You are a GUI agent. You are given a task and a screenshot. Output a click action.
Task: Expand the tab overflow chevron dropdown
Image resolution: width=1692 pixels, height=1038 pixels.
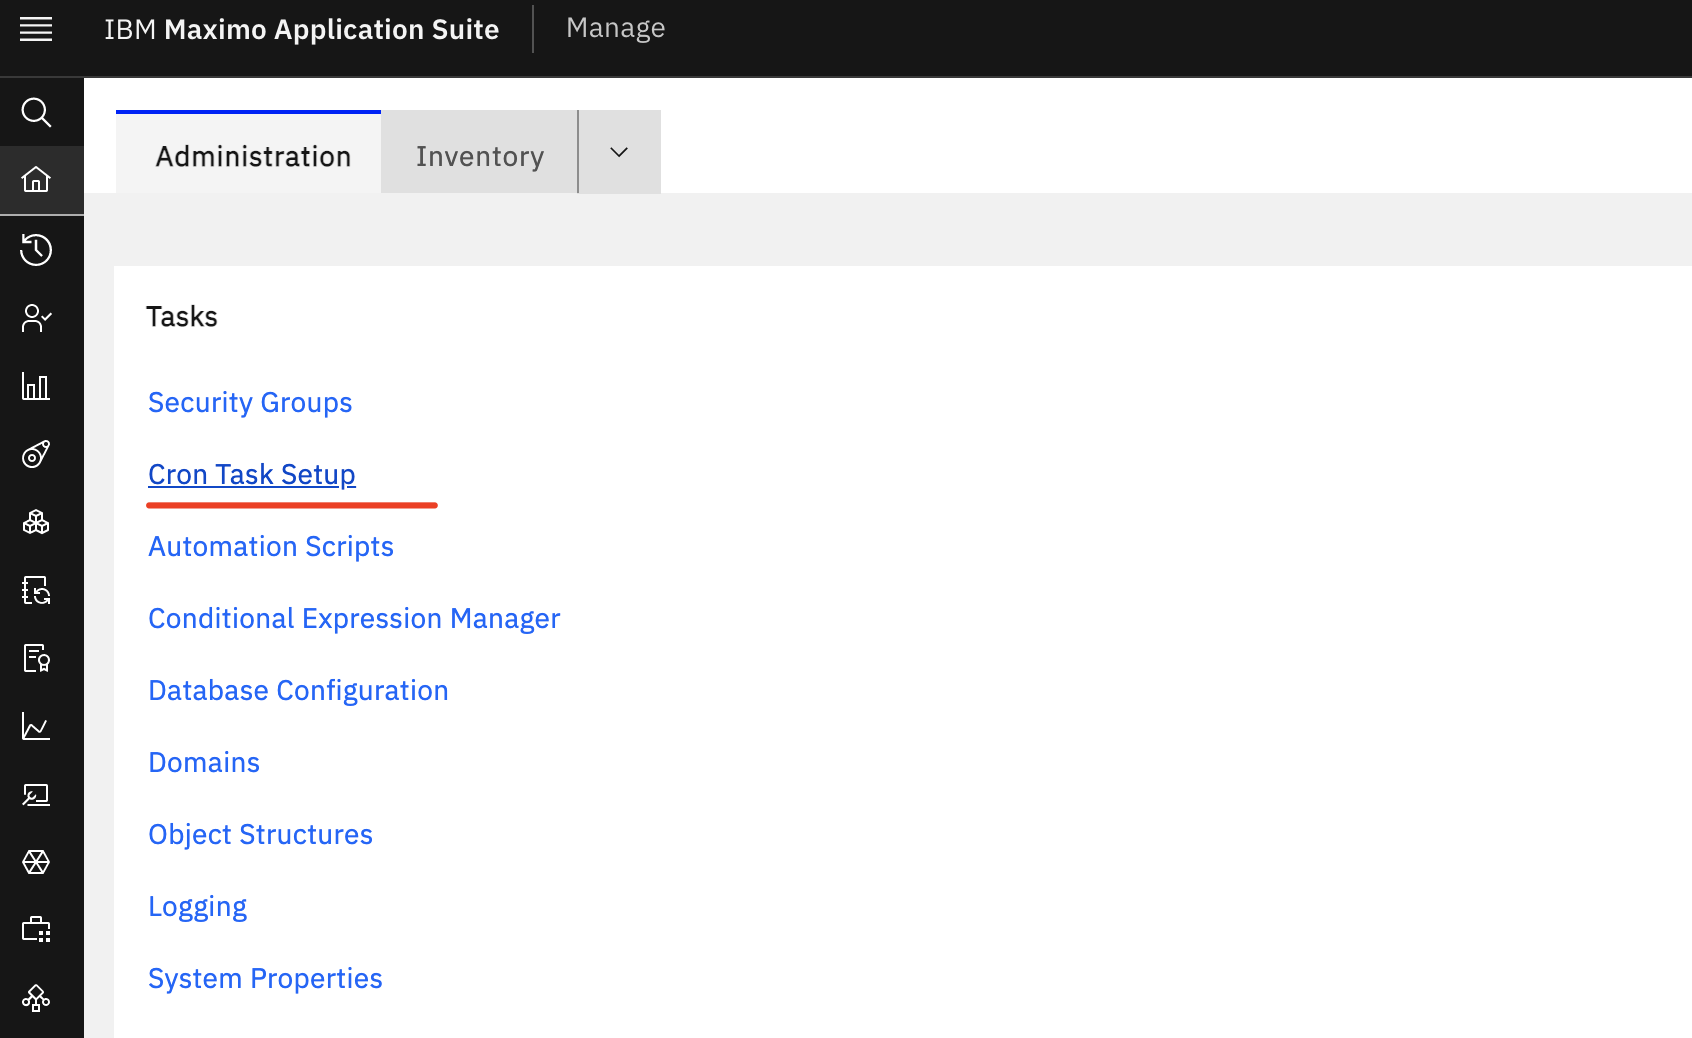pyautogui.click(x=619, y=152)
